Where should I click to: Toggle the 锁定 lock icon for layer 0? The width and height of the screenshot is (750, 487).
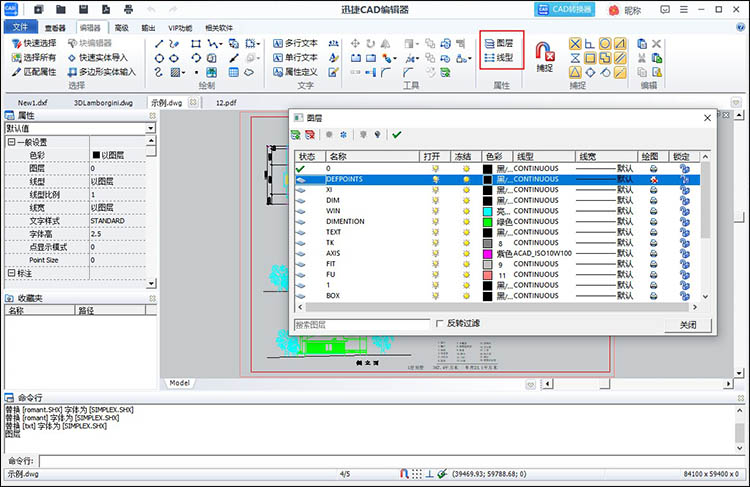click(685, 169)
